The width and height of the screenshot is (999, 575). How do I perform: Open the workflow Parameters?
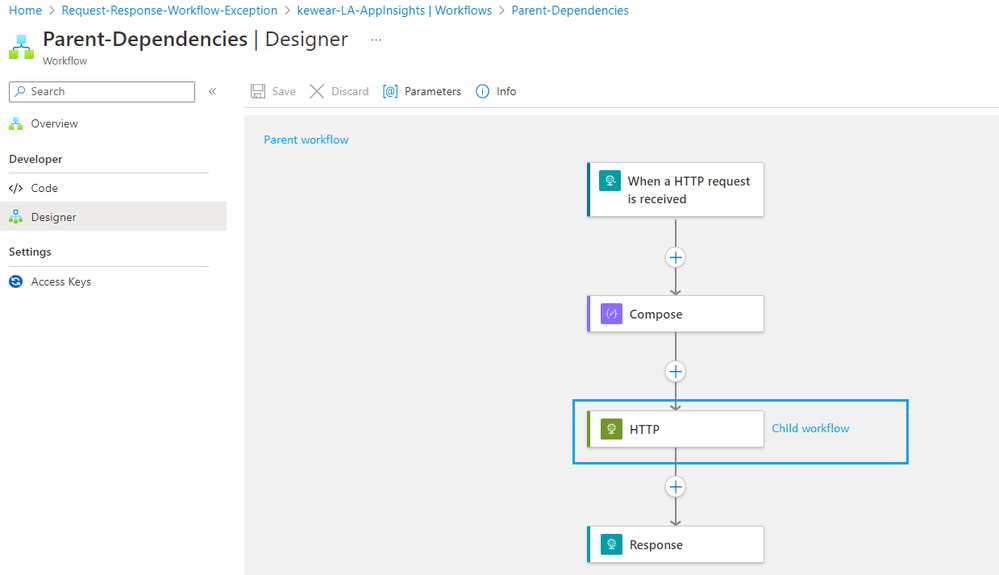(422, 91)
